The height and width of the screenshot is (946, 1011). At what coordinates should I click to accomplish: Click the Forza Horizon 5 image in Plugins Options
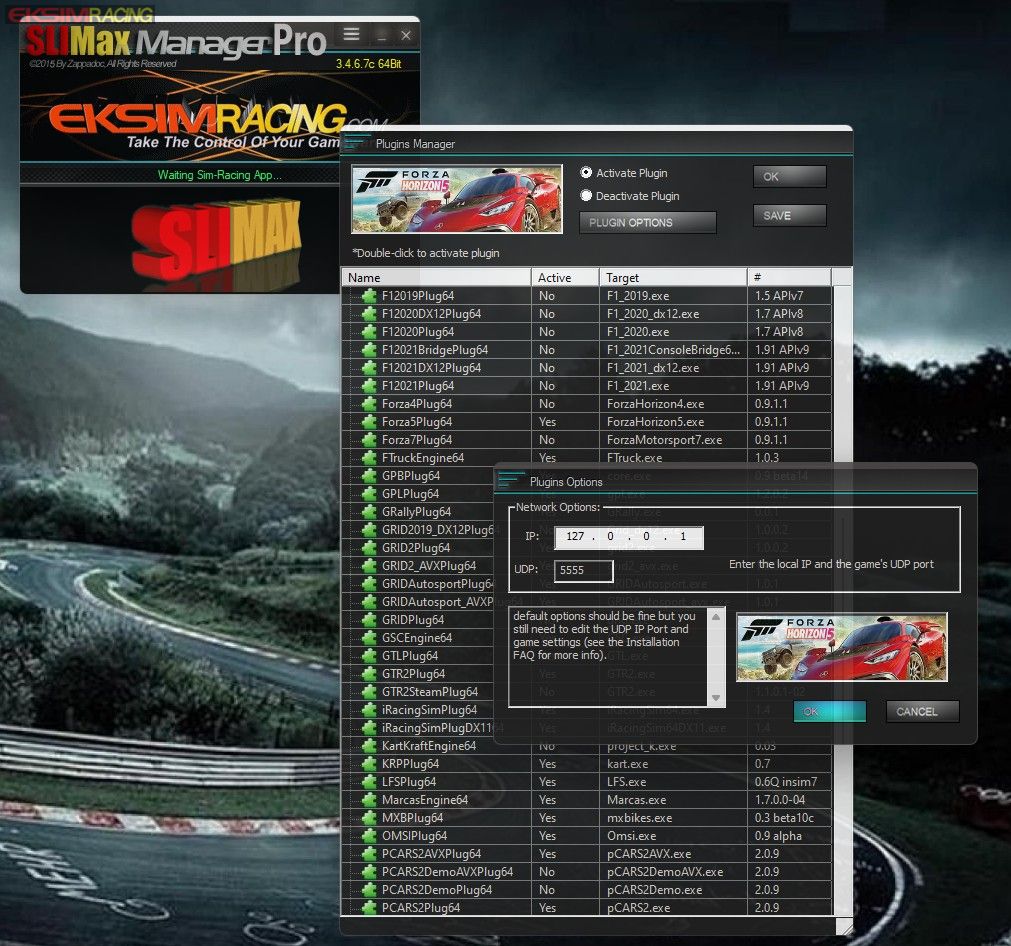841,647
